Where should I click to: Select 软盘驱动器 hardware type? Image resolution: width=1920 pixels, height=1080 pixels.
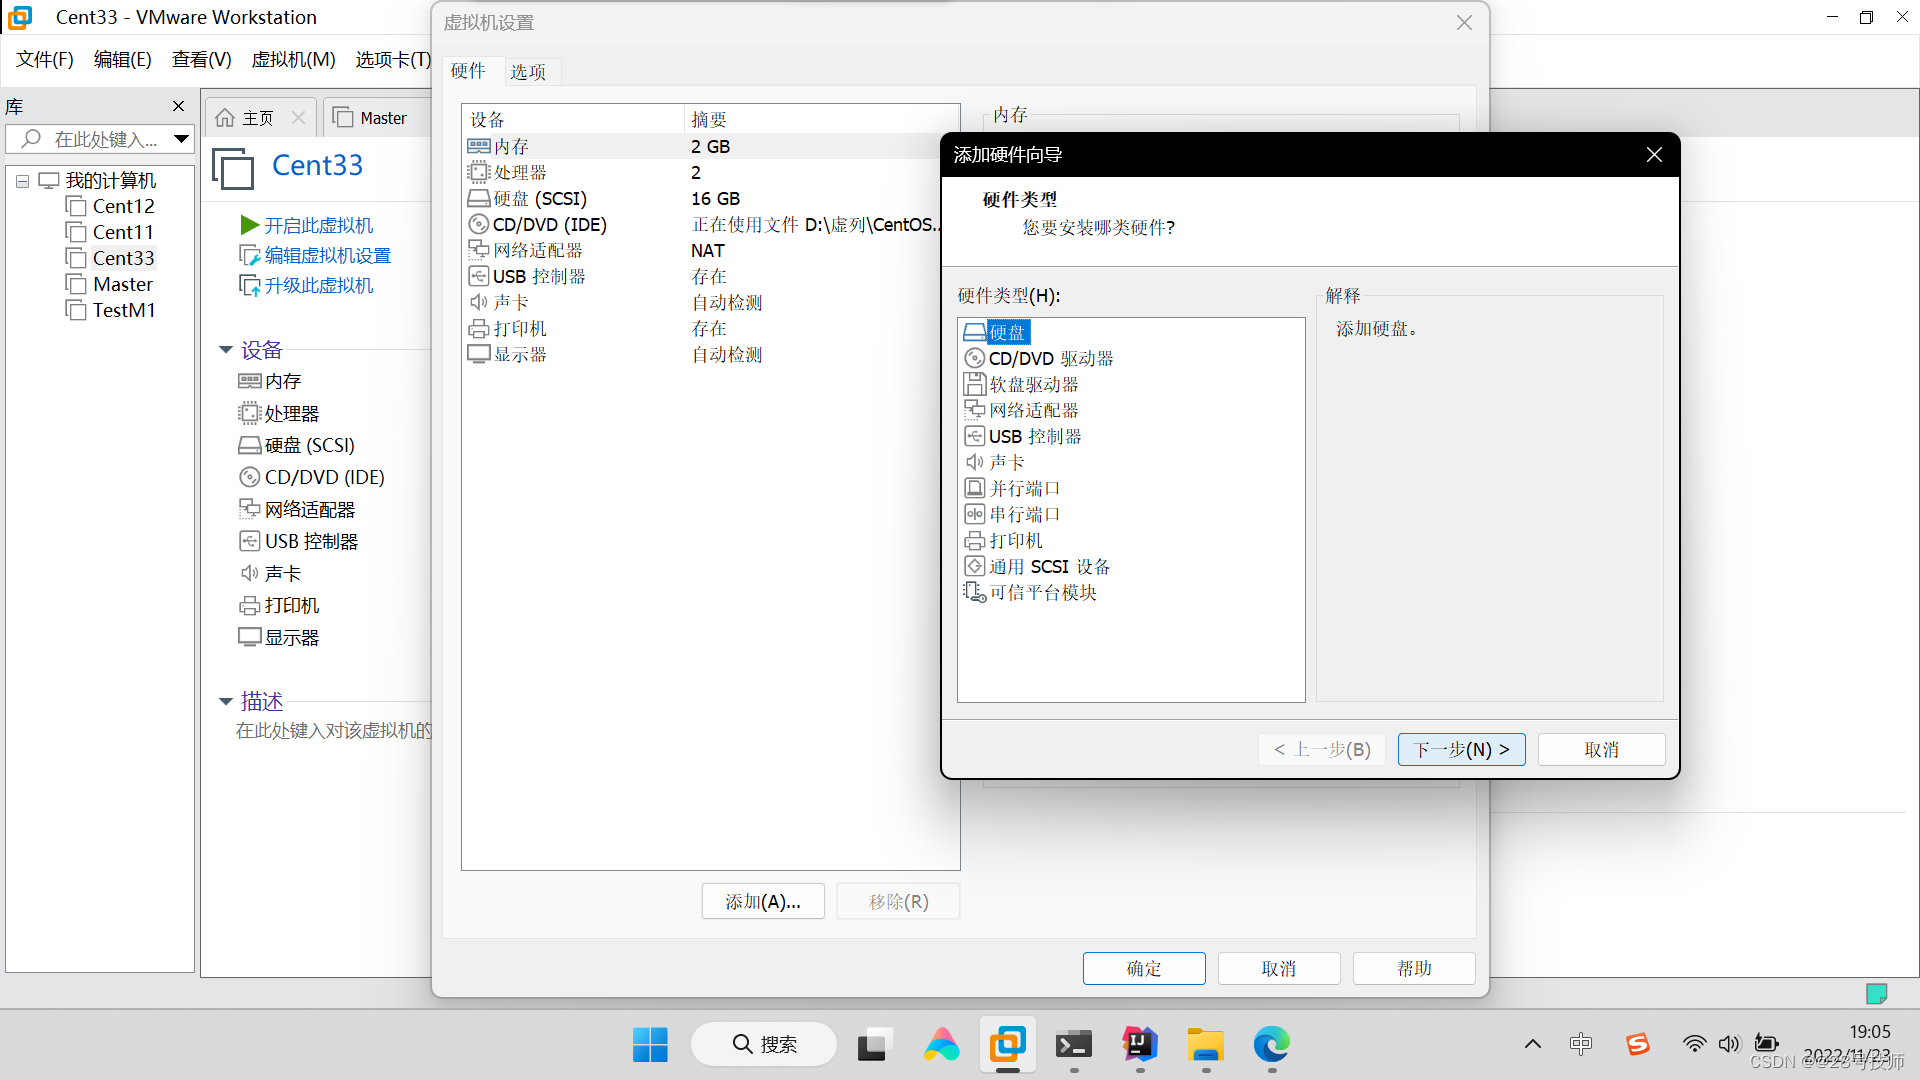click(1021, 384)
